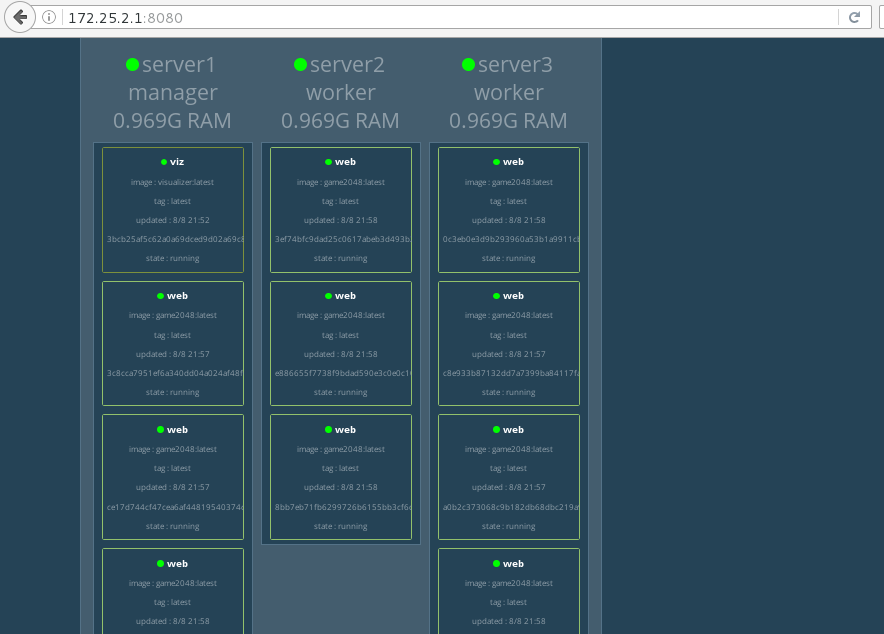
Task: Select container ID starting with a0b2c373068c
Action: click(x=511, y=507)
